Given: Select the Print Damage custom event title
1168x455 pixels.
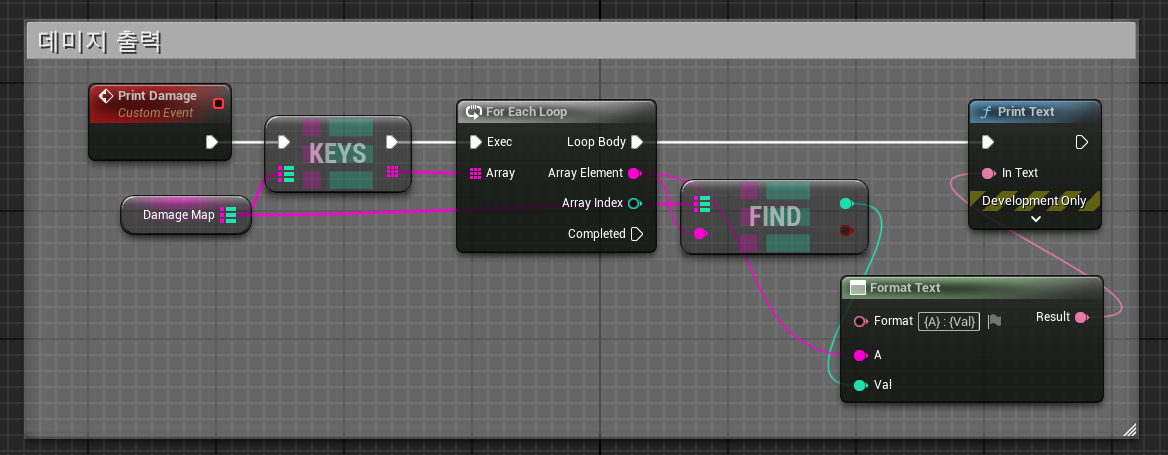Looking at the screenshot, I should (x=157, y=96).
